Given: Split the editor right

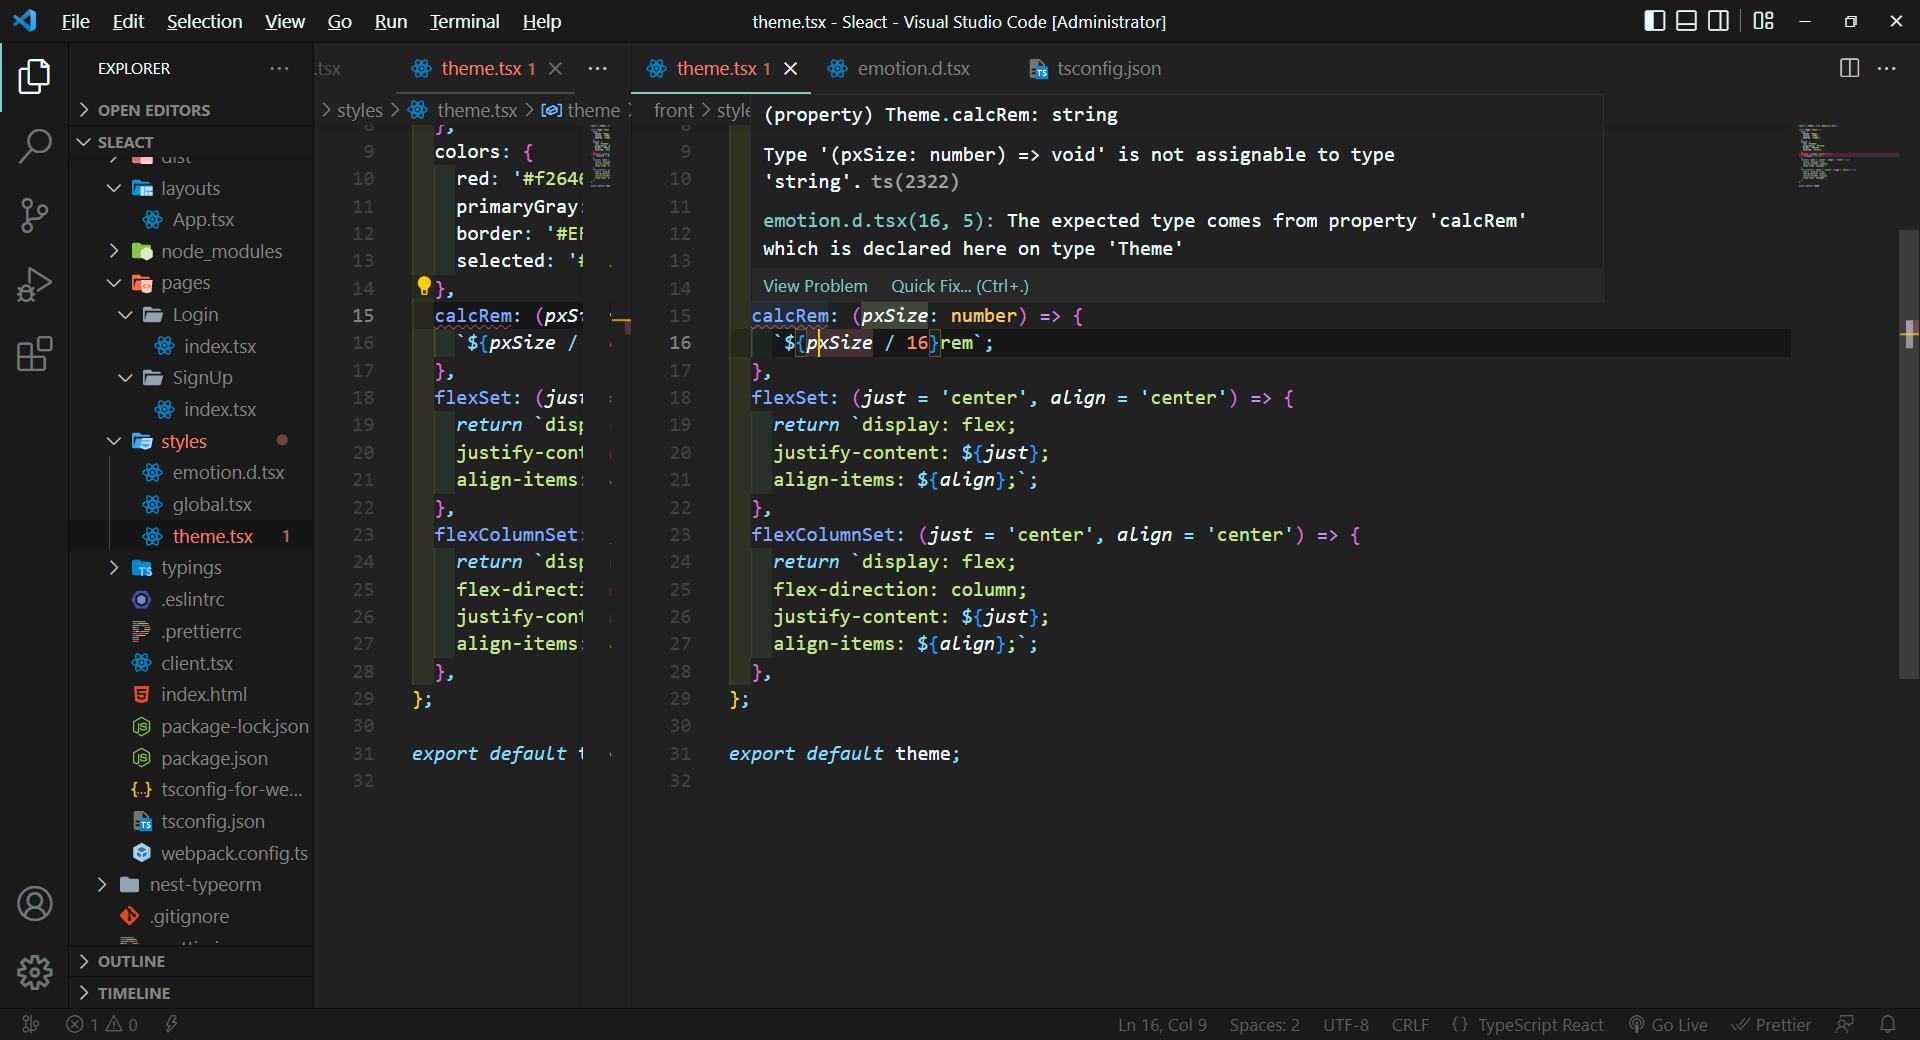Looking at the screenshot, I should [1849, 68].
